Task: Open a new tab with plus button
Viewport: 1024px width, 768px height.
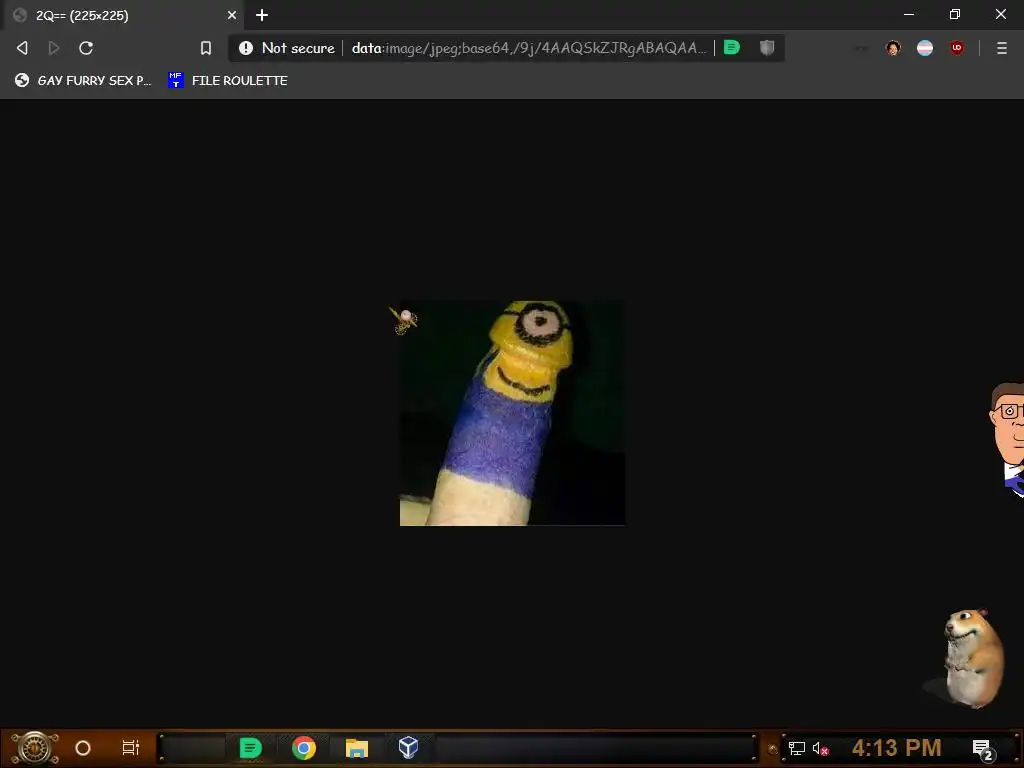Action: pyautogui.click(x=262, y=15)
